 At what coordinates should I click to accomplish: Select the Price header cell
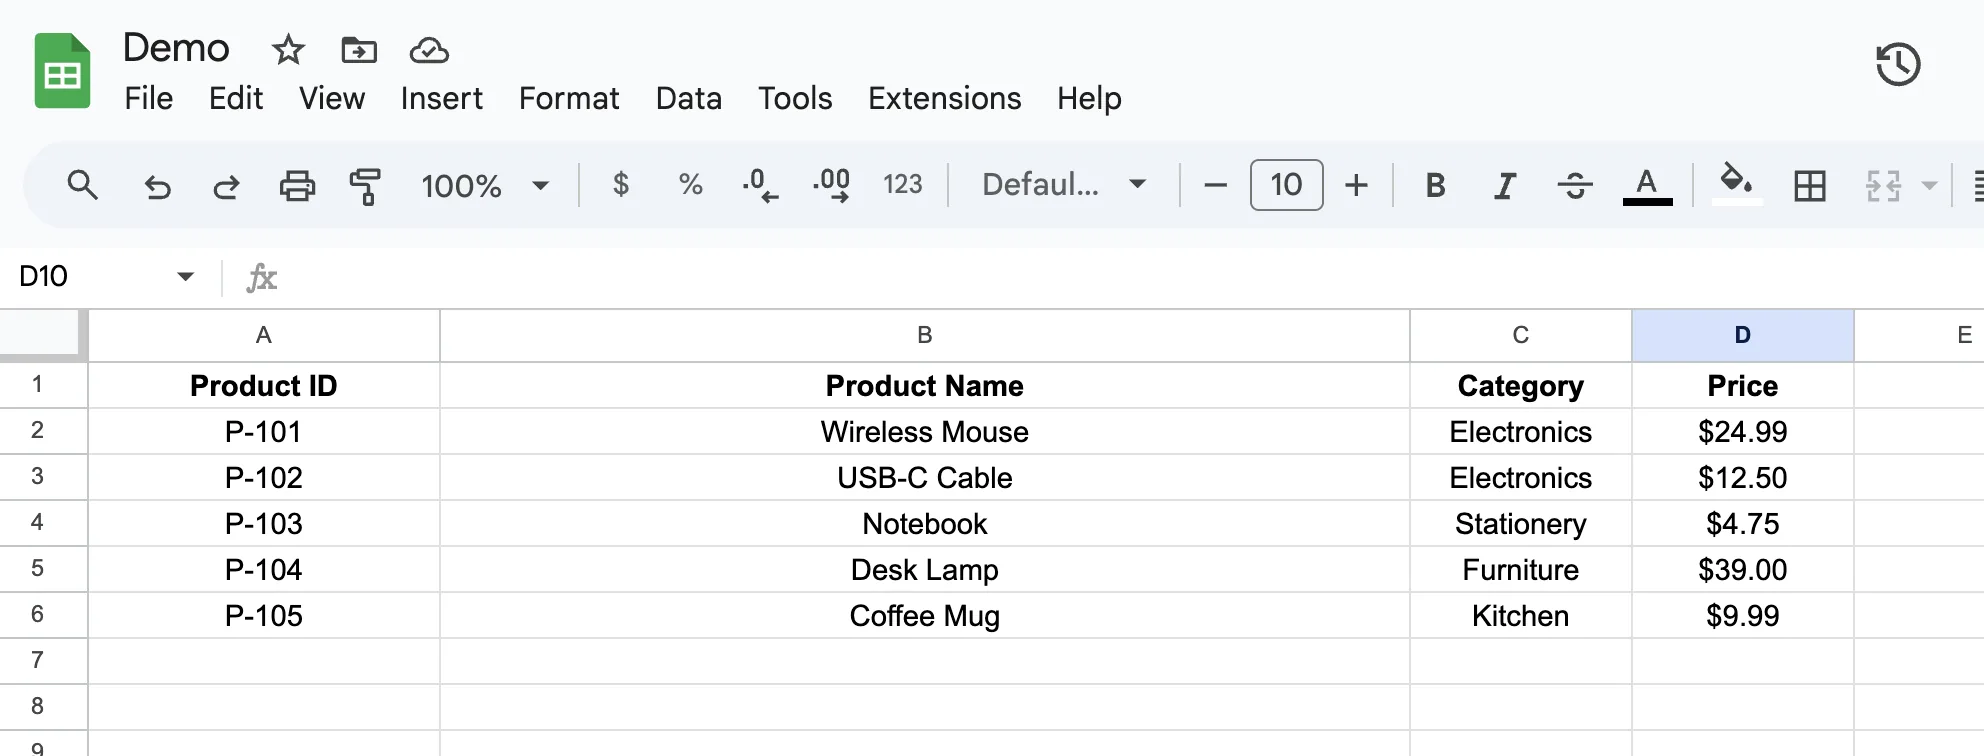[x=1743, y=386]
